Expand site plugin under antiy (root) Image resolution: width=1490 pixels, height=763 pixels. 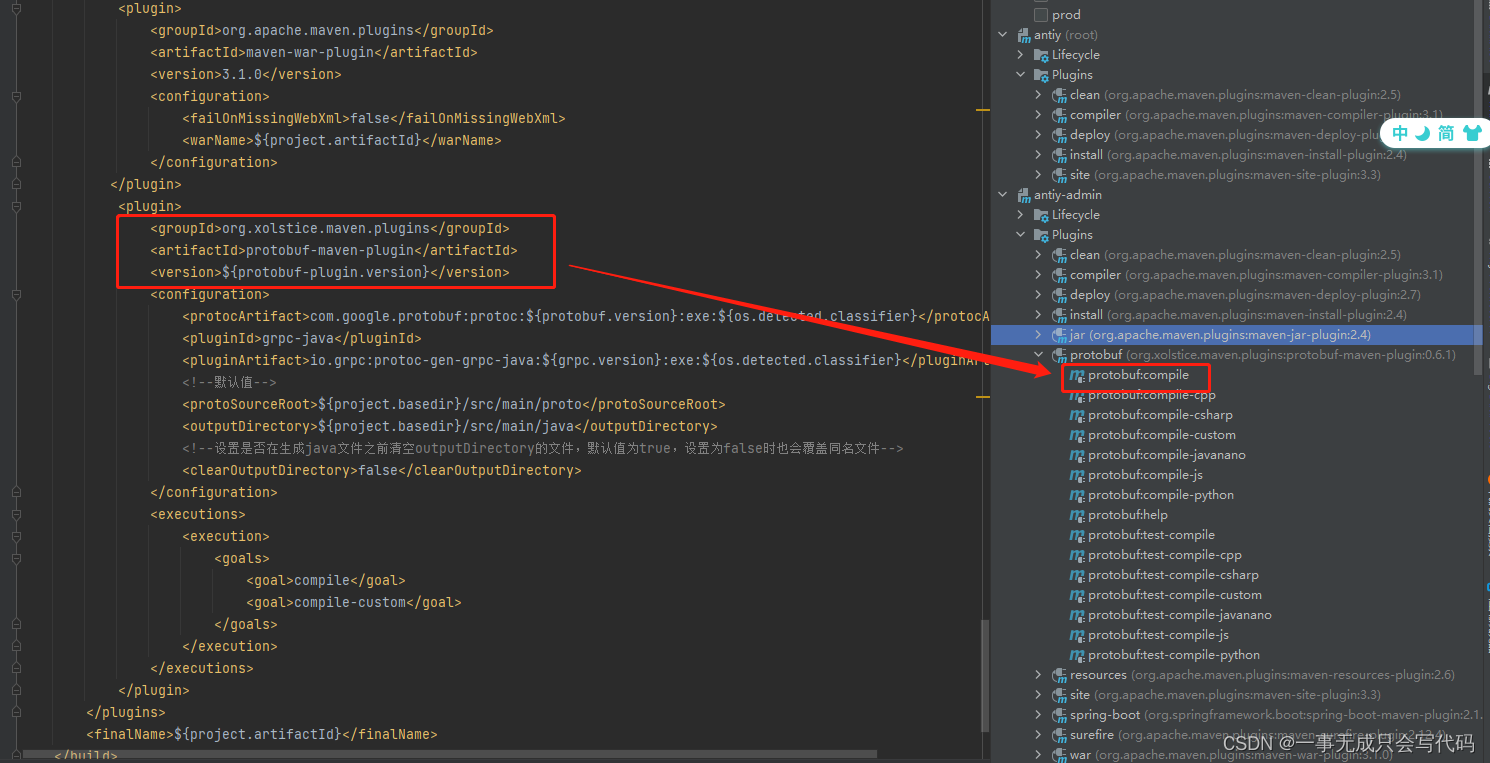(x=1039, y=175)
